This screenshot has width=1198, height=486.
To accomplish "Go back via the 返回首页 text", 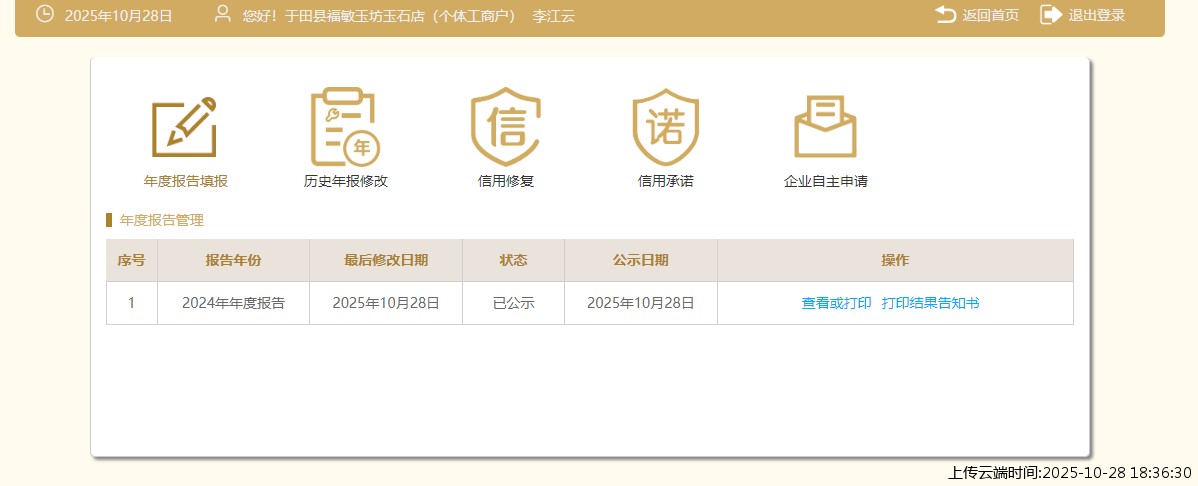I will pos(990,15).
